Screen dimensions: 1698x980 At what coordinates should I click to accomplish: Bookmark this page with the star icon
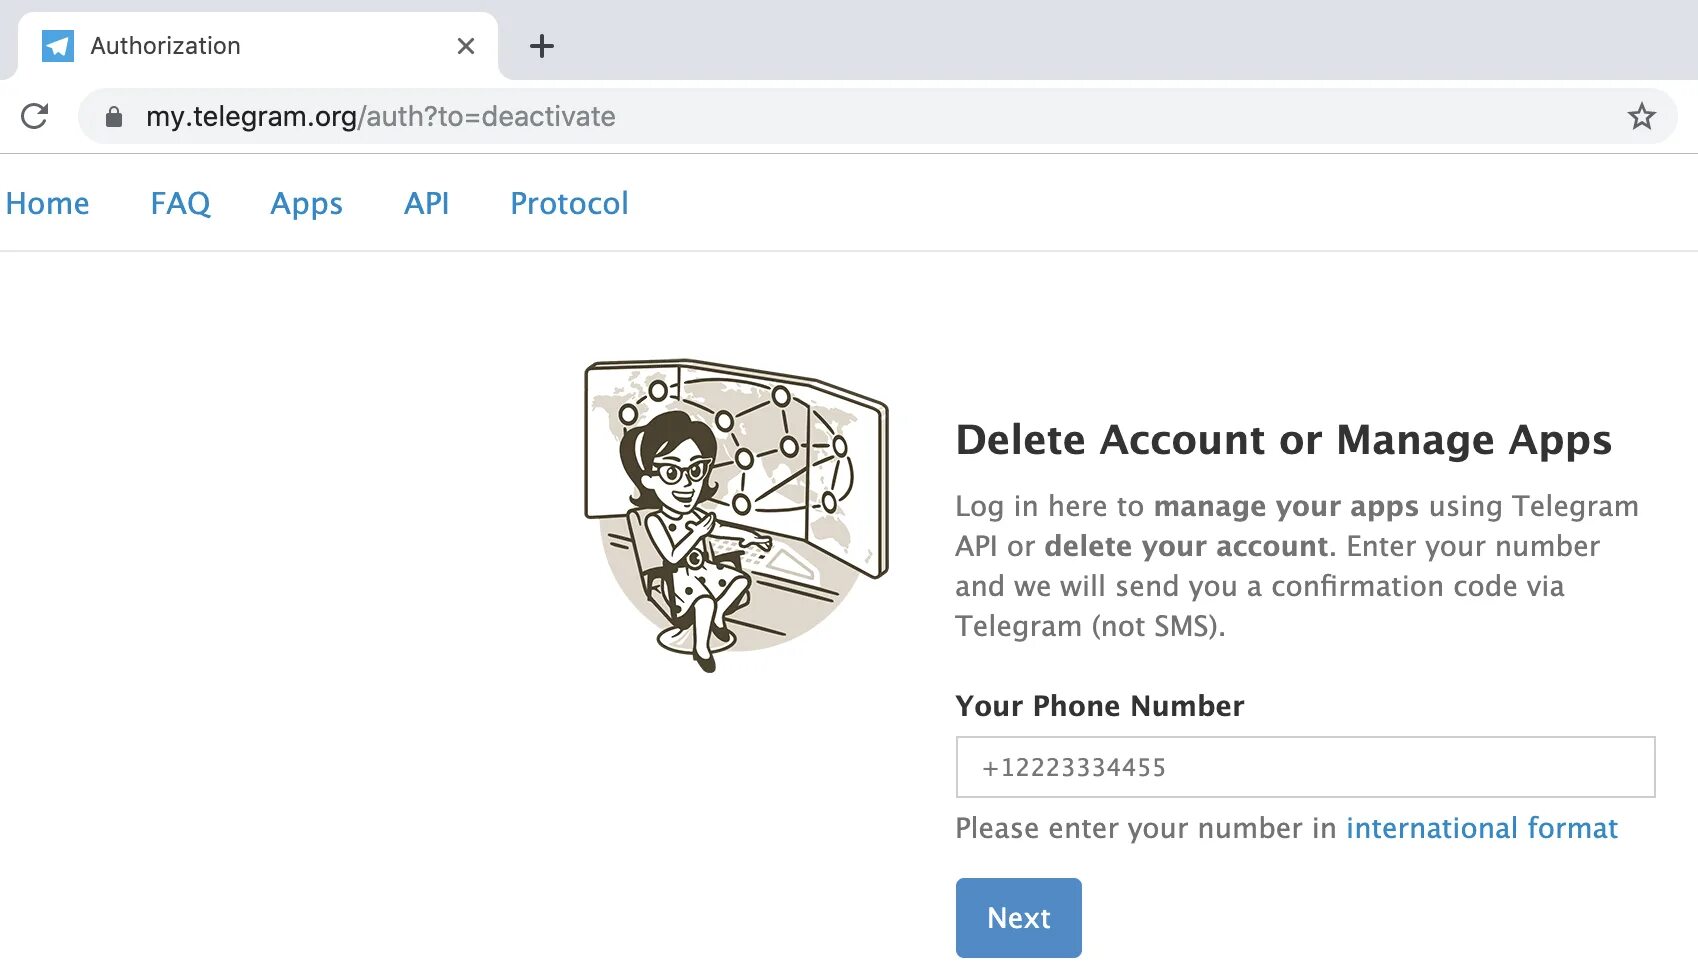point(1641,117)
